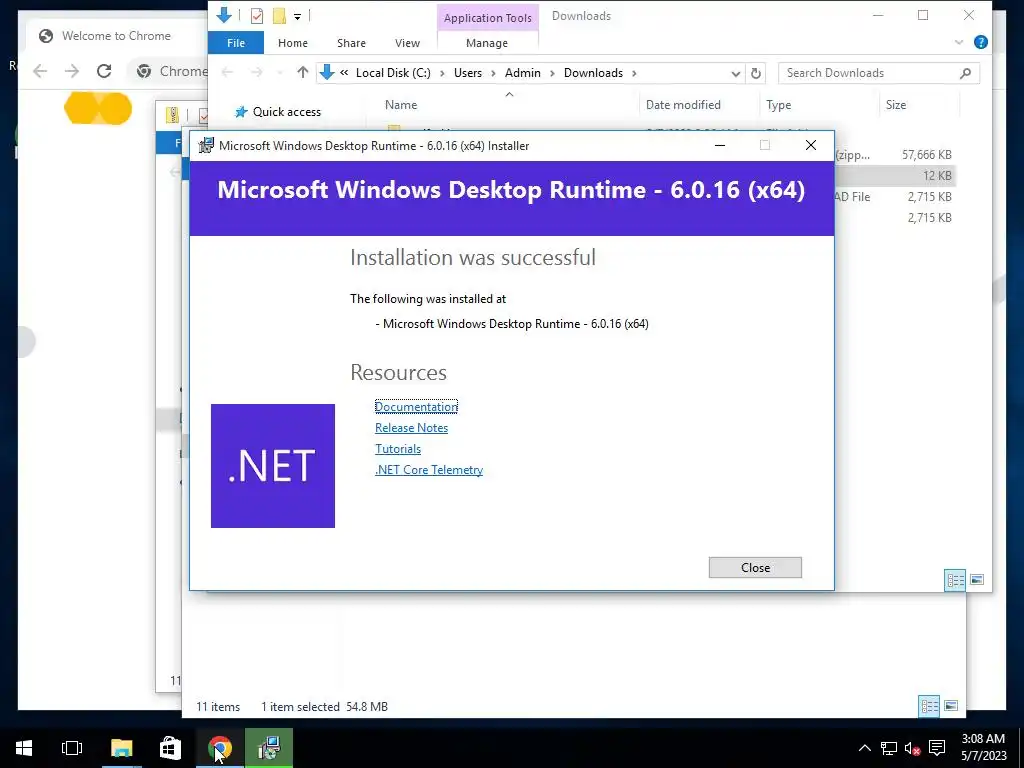
Task: Click the Welcome to Chrome browser tab
Action: click(x=116, y=36)
